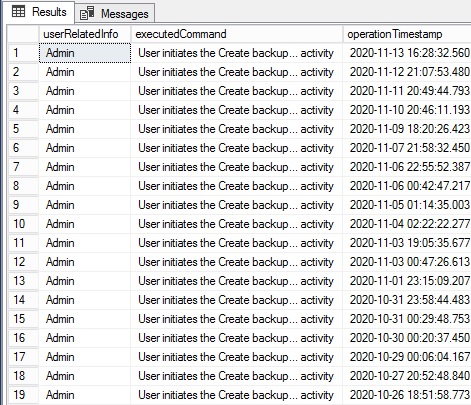Select row 1 by its row header
Screen dimensions: 471x405
coord(23,53)
